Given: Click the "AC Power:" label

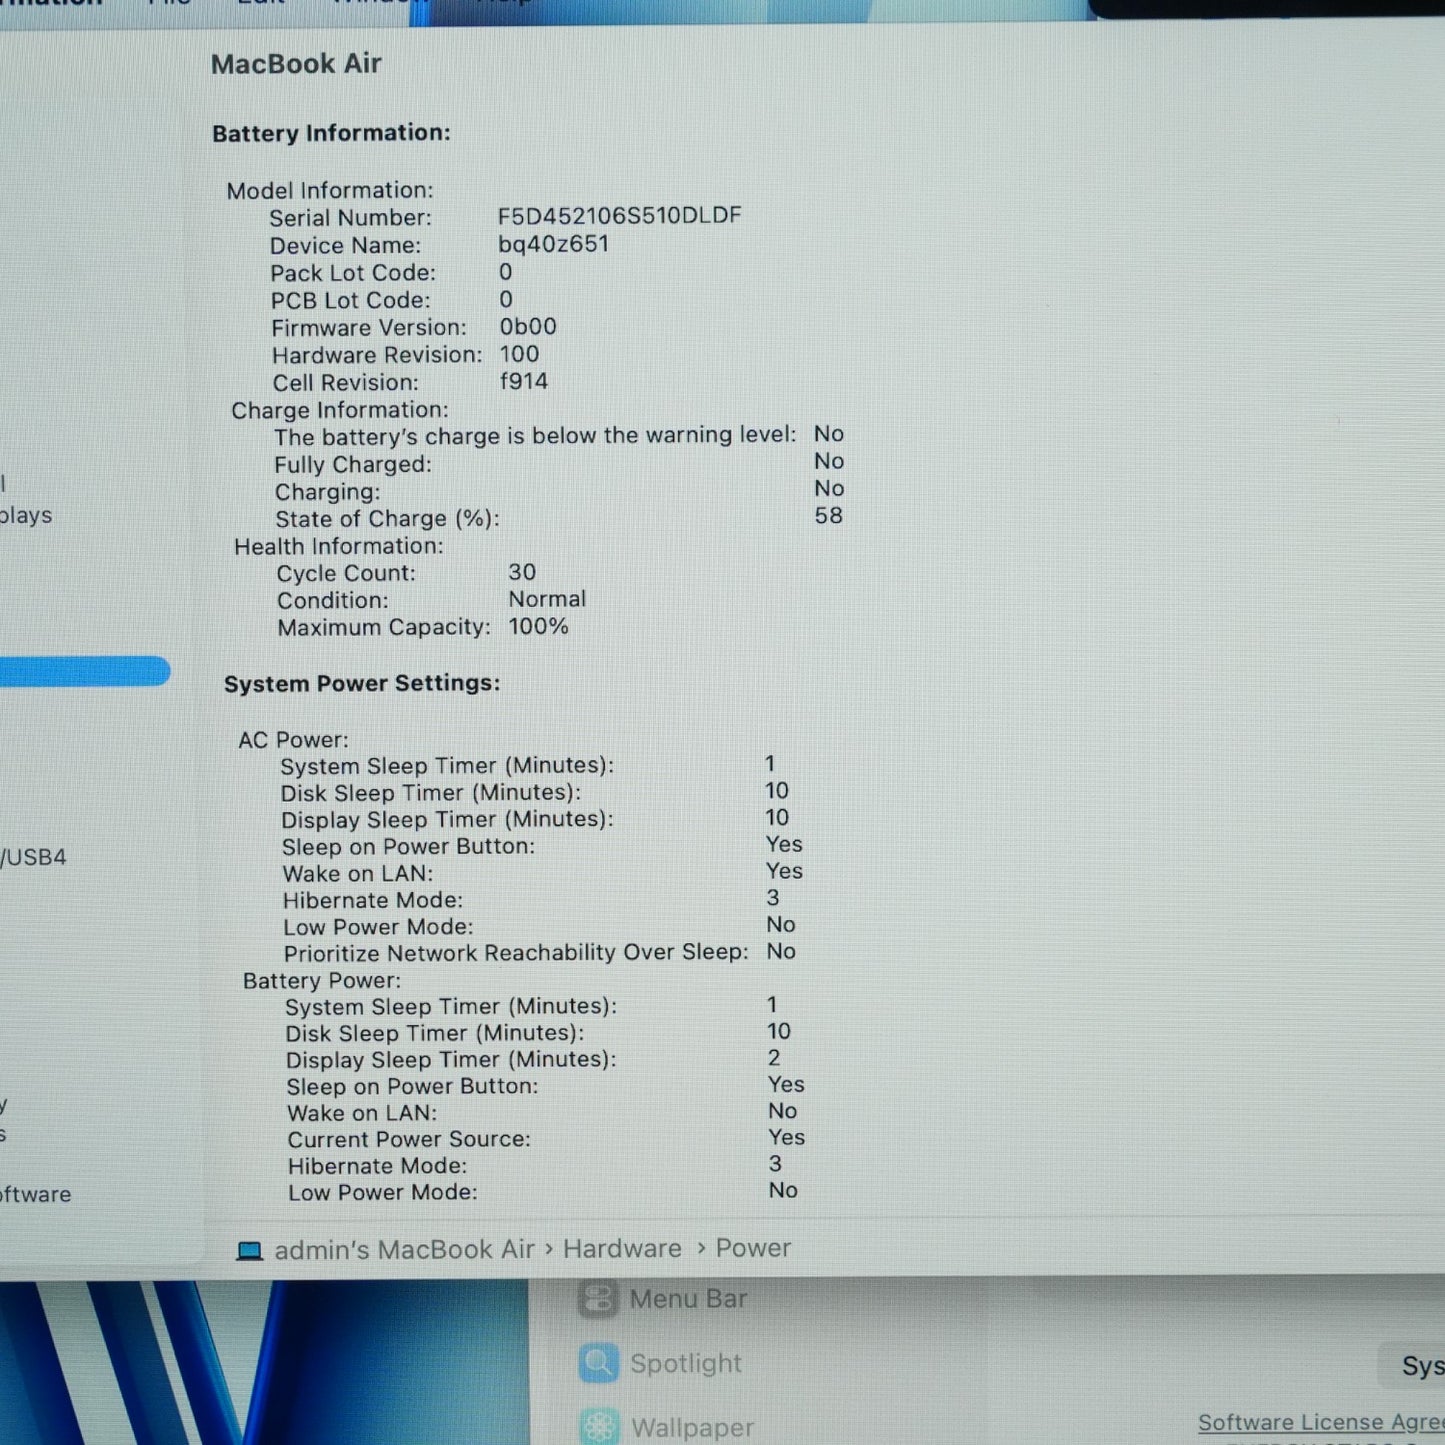Looking at the screenshot, I should (294, 740).
